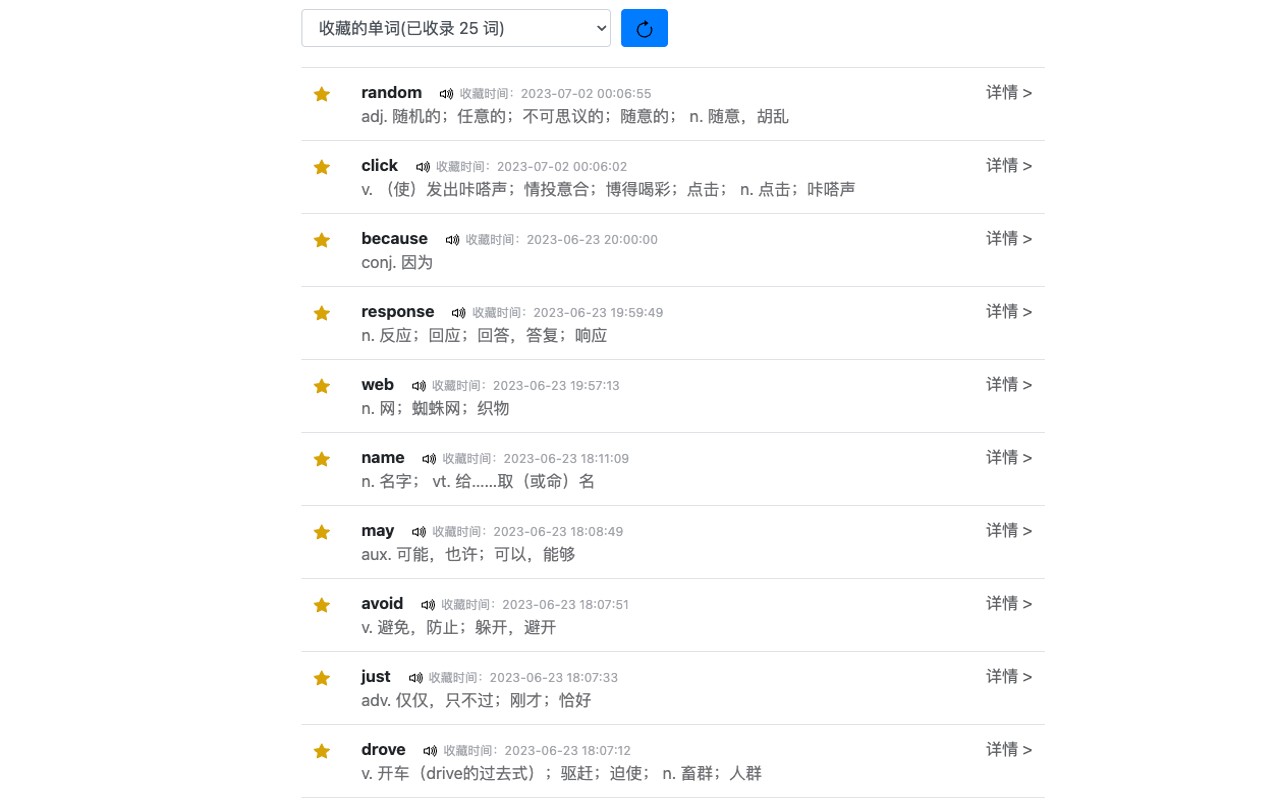Select the word title just
This screenshot has width=1280, height=800.
[376, 676]
